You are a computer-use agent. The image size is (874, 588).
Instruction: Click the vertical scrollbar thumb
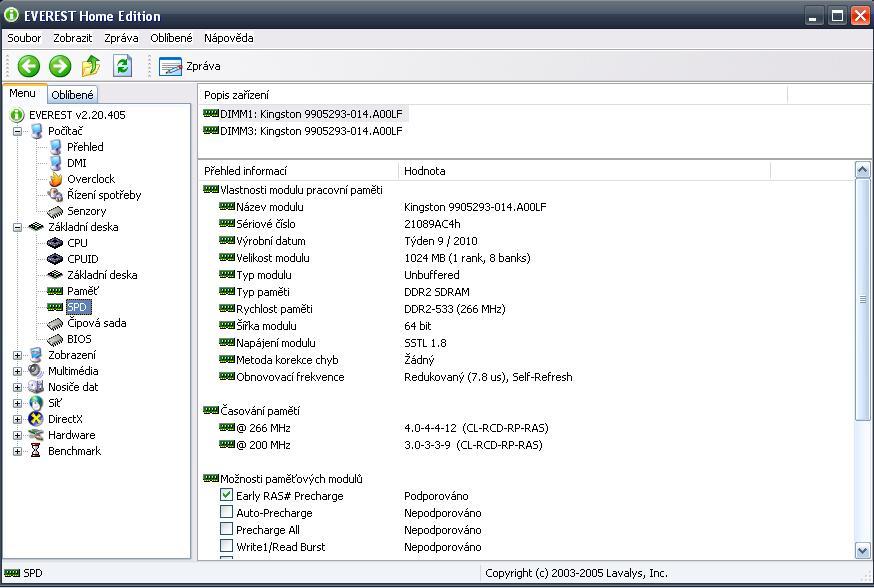click(x=862, y=299)
